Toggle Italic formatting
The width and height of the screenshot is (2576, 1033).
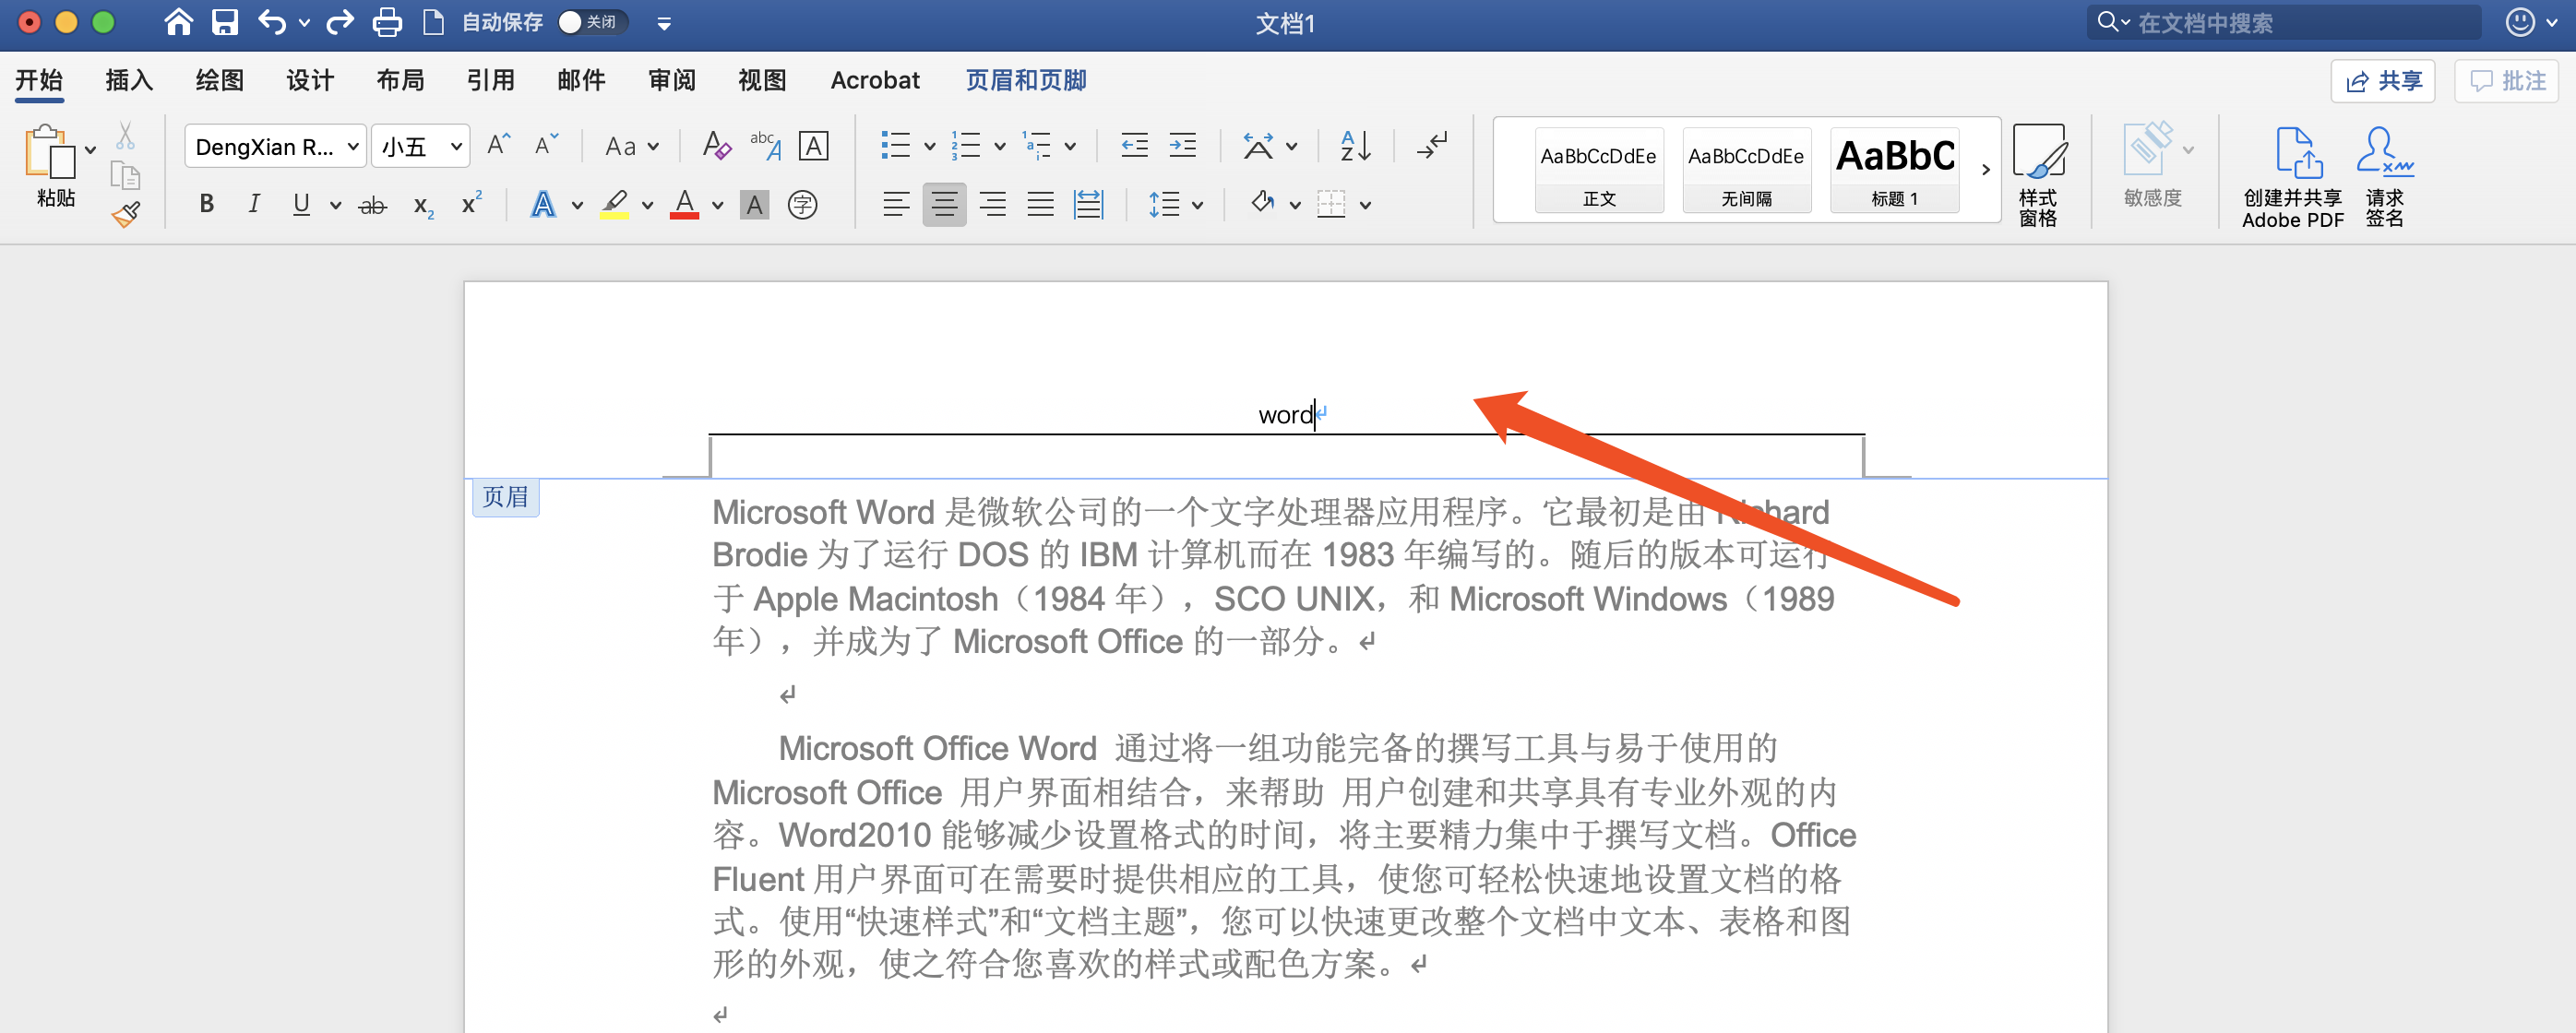point(254,204)
